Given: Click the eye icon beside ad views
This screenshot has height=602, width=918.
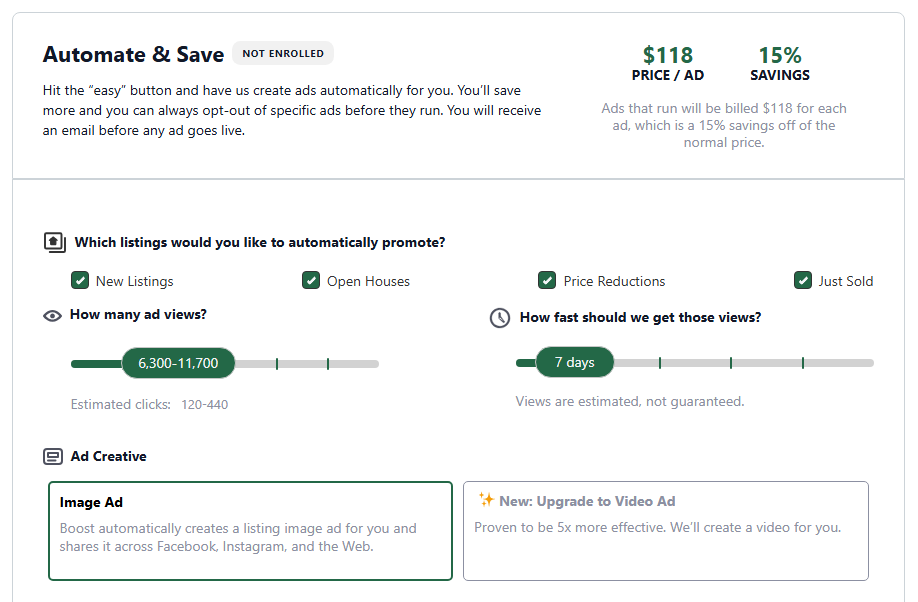Looking at the screenshot, I should point(52,315).
